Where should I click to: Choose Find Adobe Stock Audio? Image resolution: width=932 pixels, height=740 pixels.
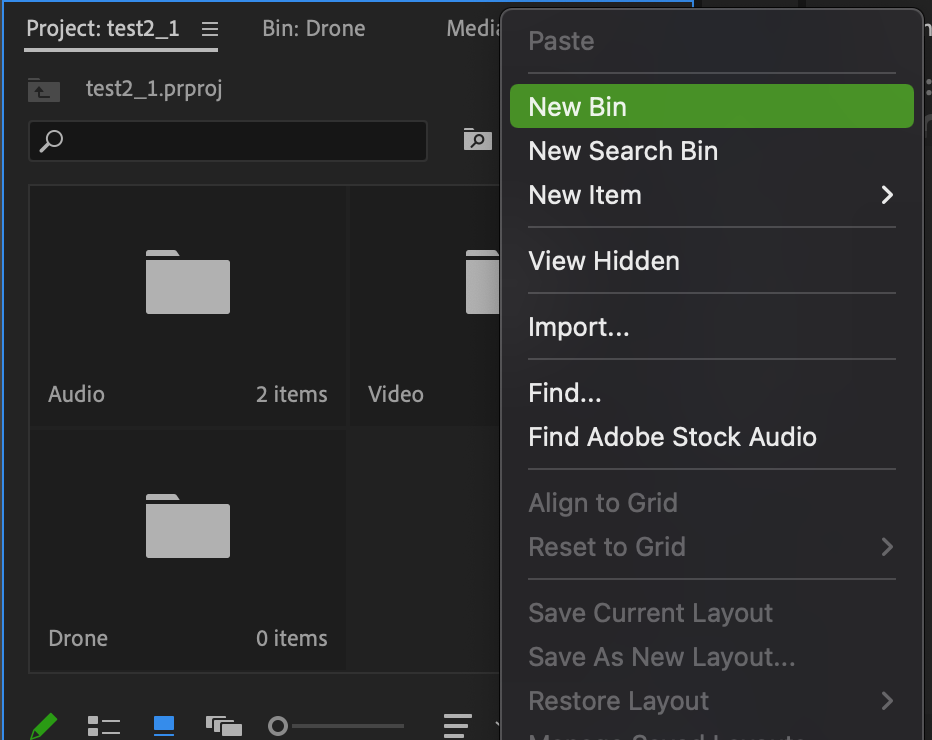click(672, 437)
